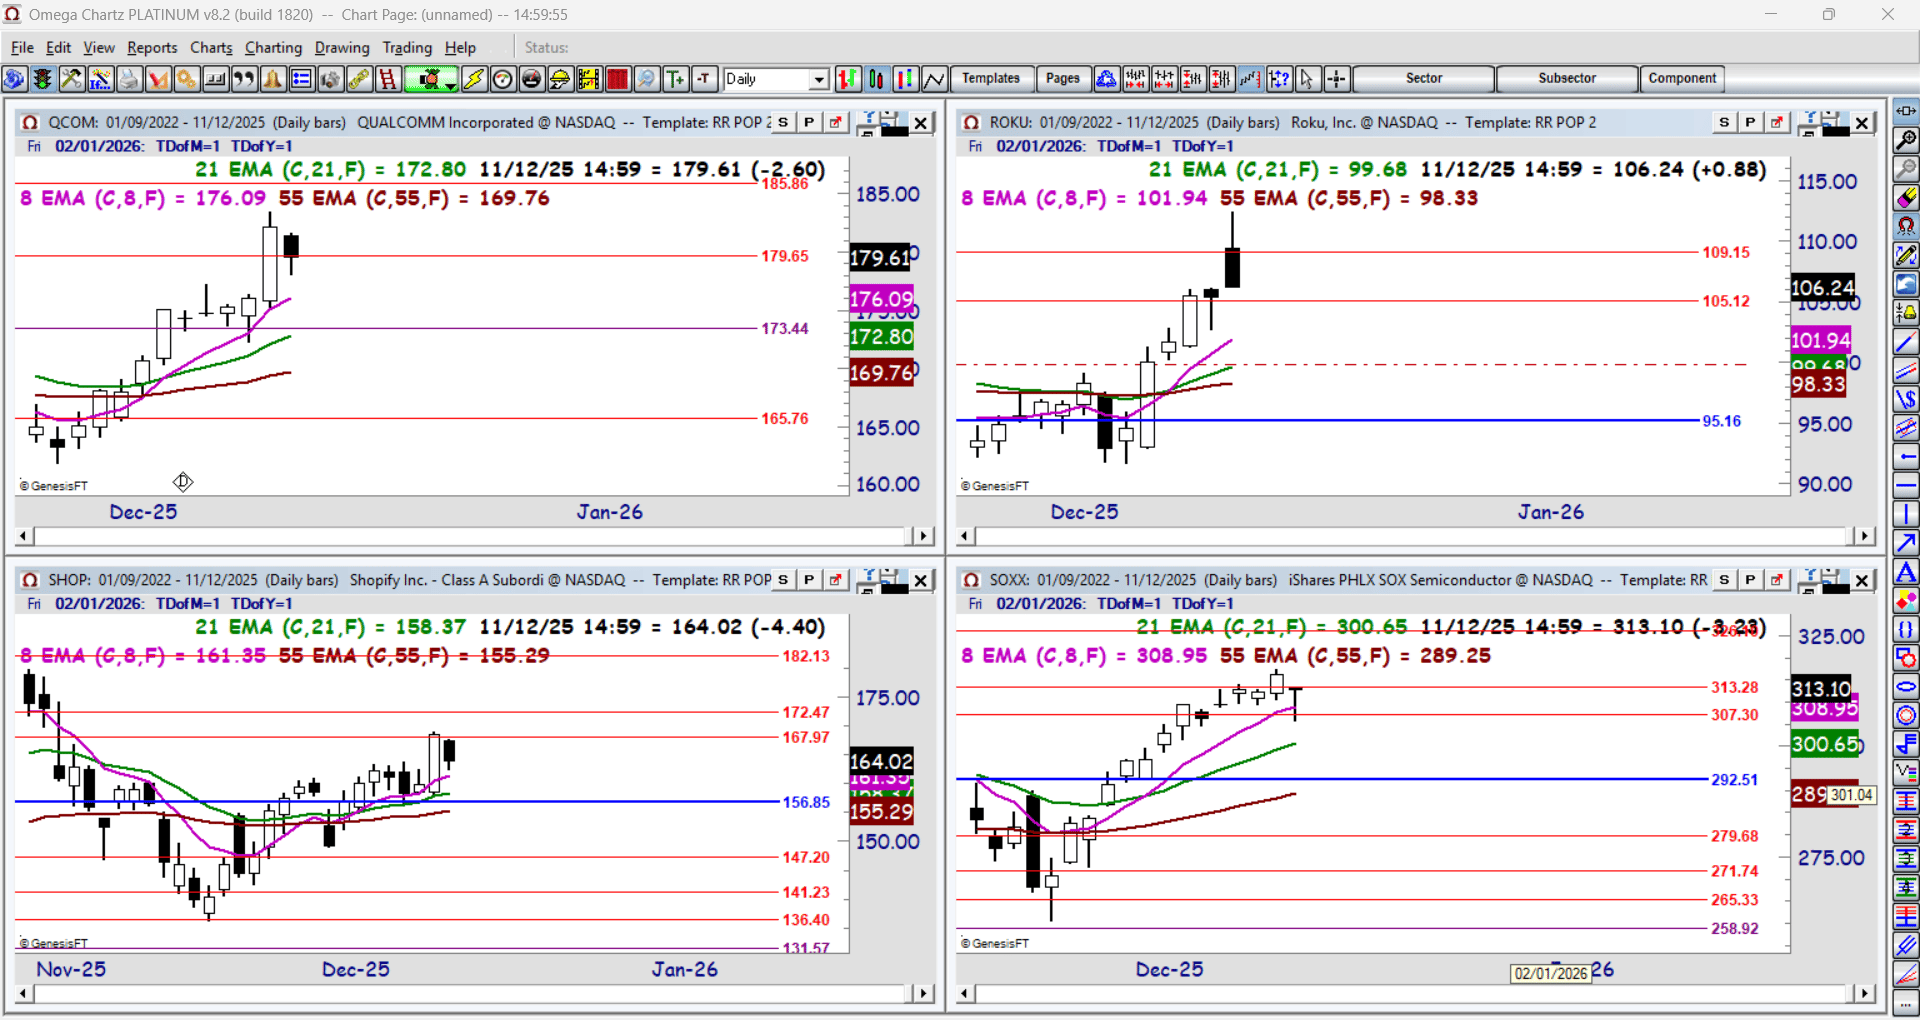Toggle the S button on the QCOM chart
Screen dimensions: 1920x1020
pos(783,122)
